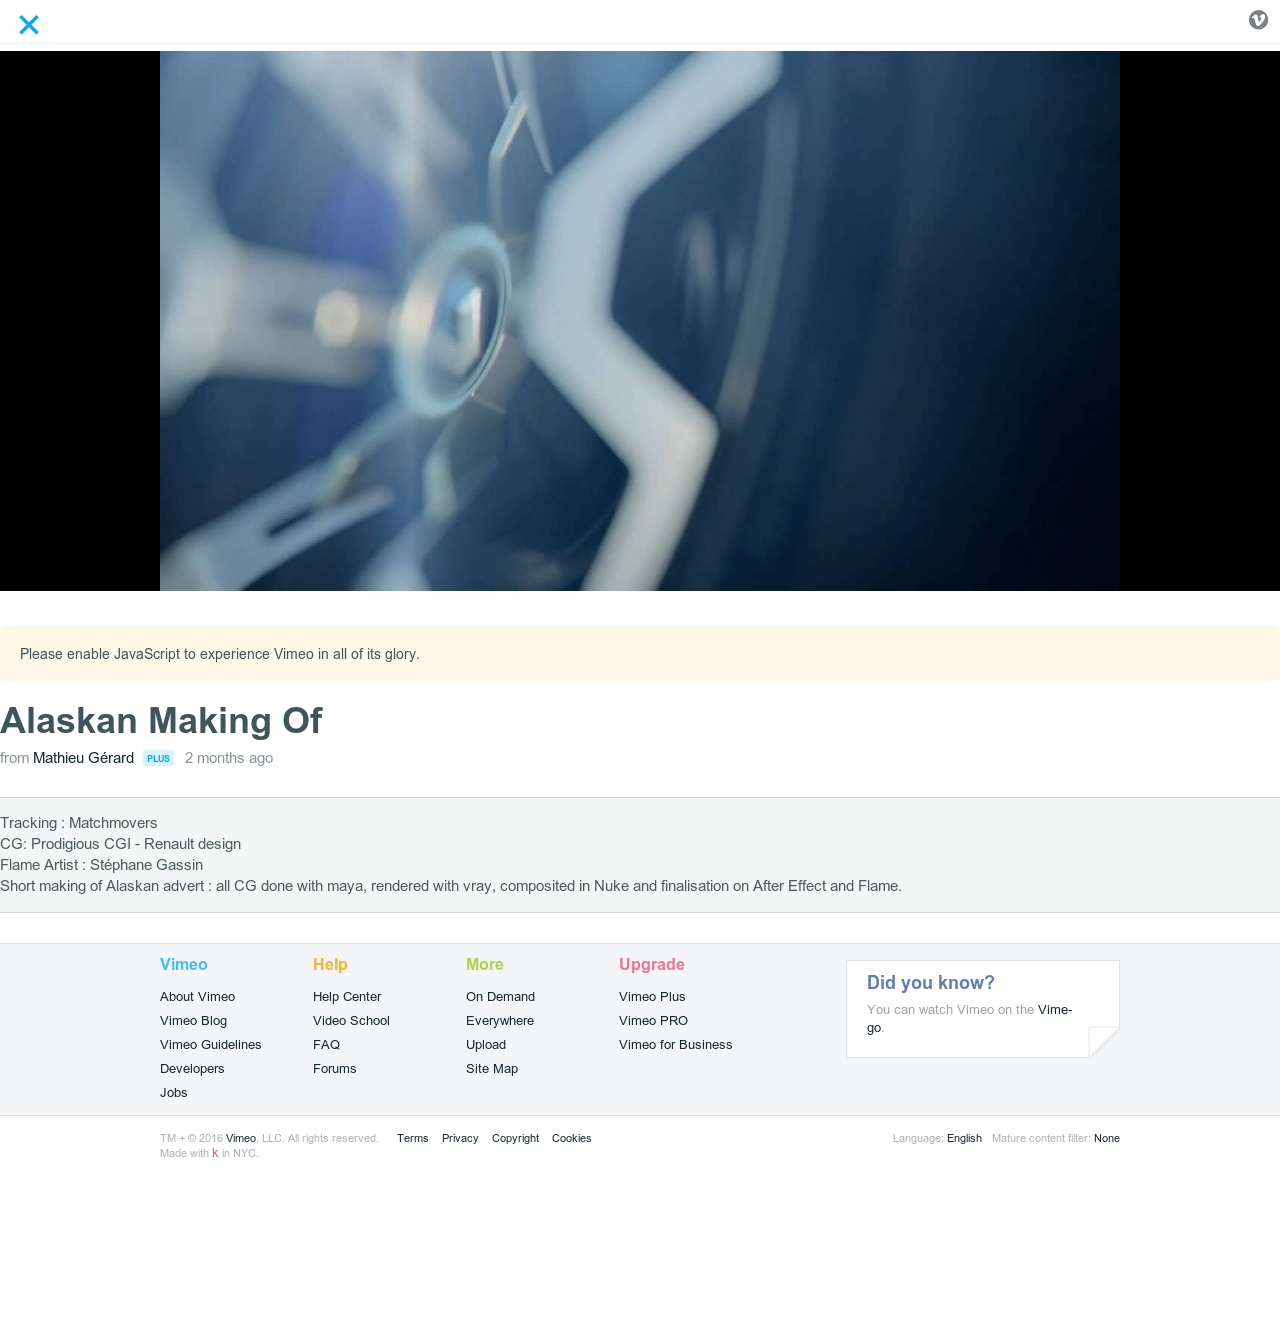
Task: Click the 'Did you know?' heading
Action: click(x=931, y=983)
